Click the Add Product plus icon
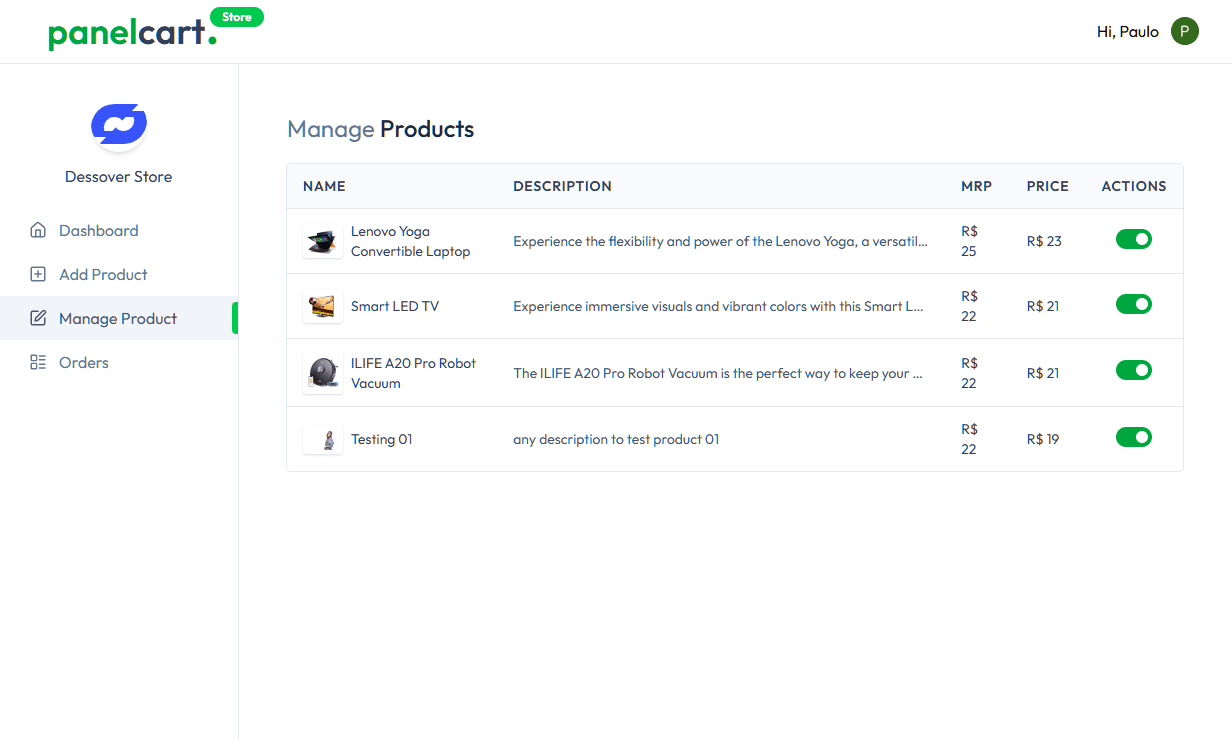The height and width of the screenshot is (740, 1232). 38,274
